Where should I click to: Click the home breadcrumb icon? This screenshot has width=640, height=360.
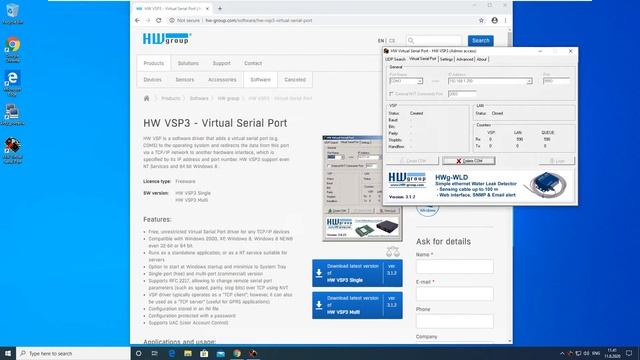click(x=147, y=98)
